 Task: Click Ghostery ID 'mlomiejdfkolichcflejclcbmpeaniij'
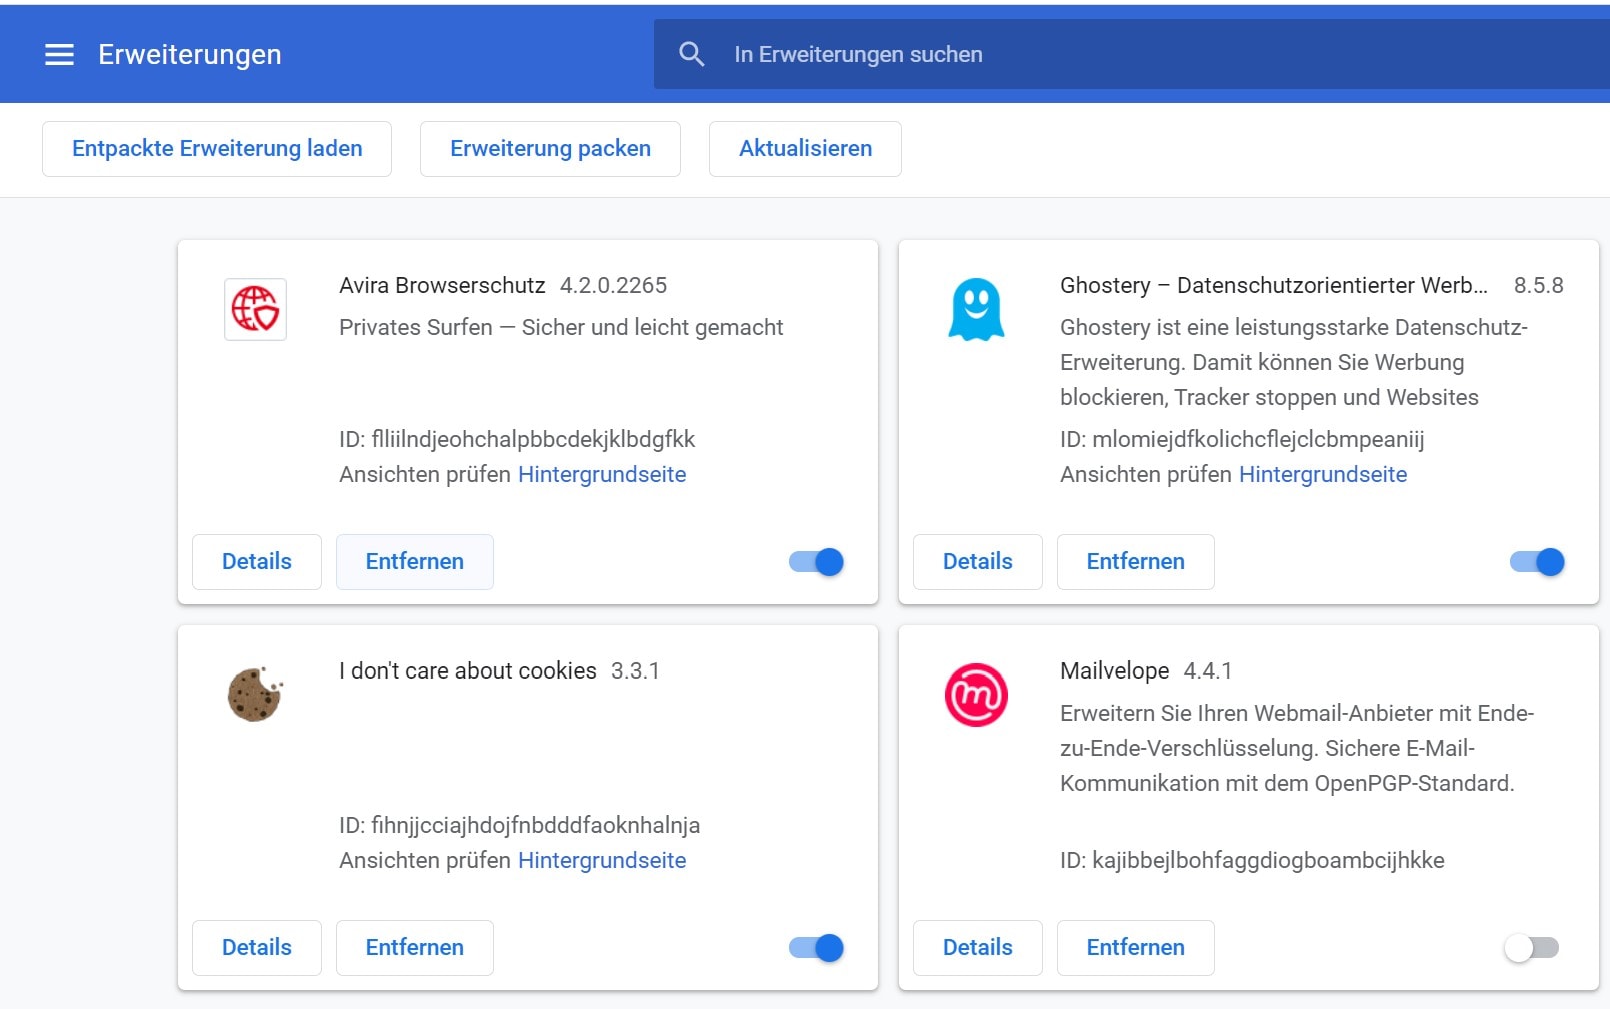point(1258,439)
